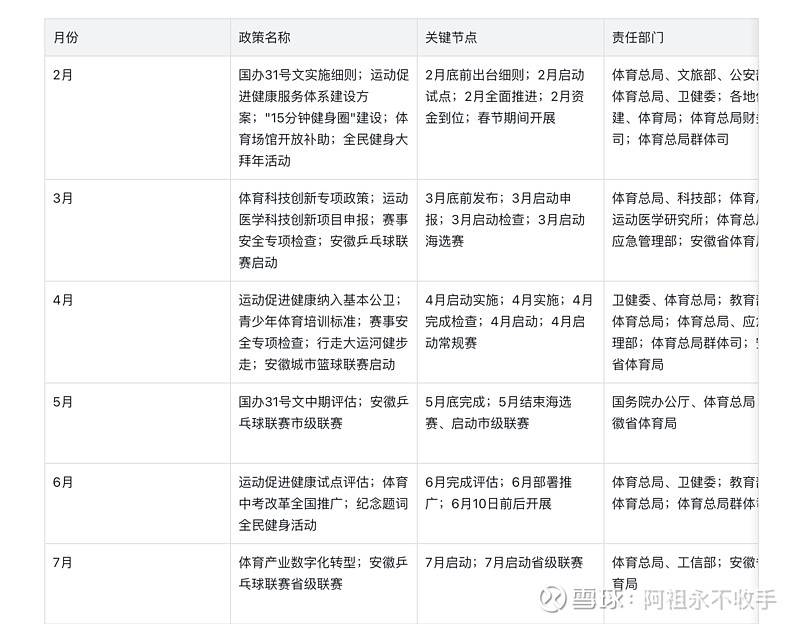Click department cell starting 体育总局、科技部

pos(681,230)
